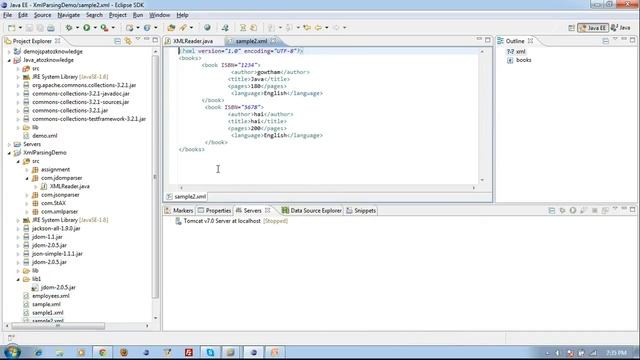
Task: Select the Properties tab
Action: click(214, 211)
